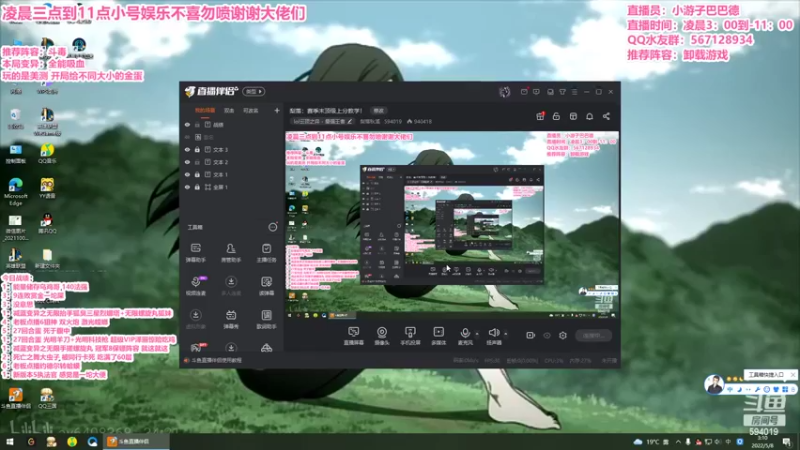Expand speaker options arrow
Screen dimensions: 800x450
pos(506,334)
